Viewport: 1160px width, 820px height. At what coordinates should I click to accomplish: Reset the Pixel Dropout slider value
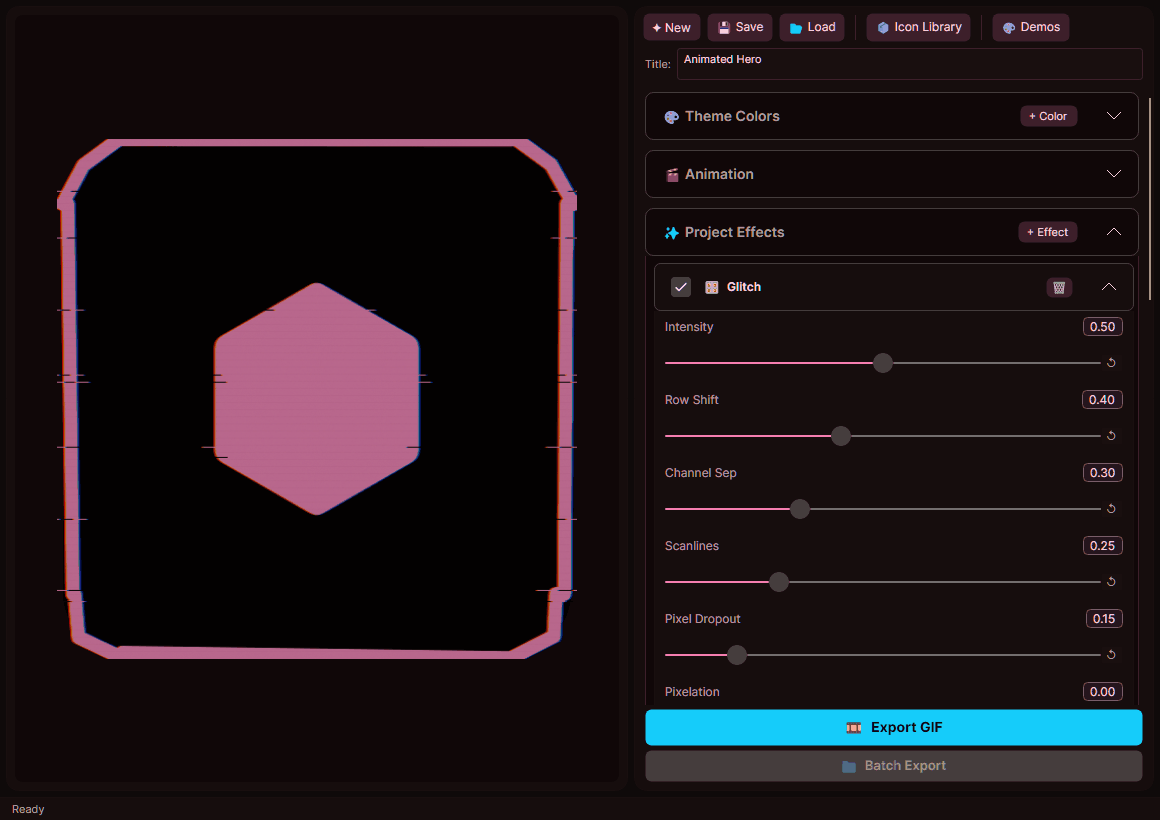point(1111,655)
